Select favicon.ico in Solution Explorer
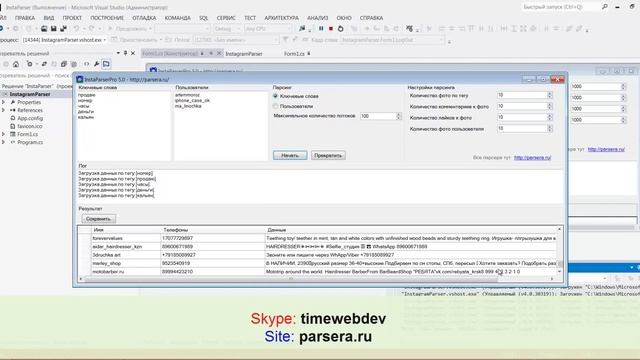 coord(29,127)
